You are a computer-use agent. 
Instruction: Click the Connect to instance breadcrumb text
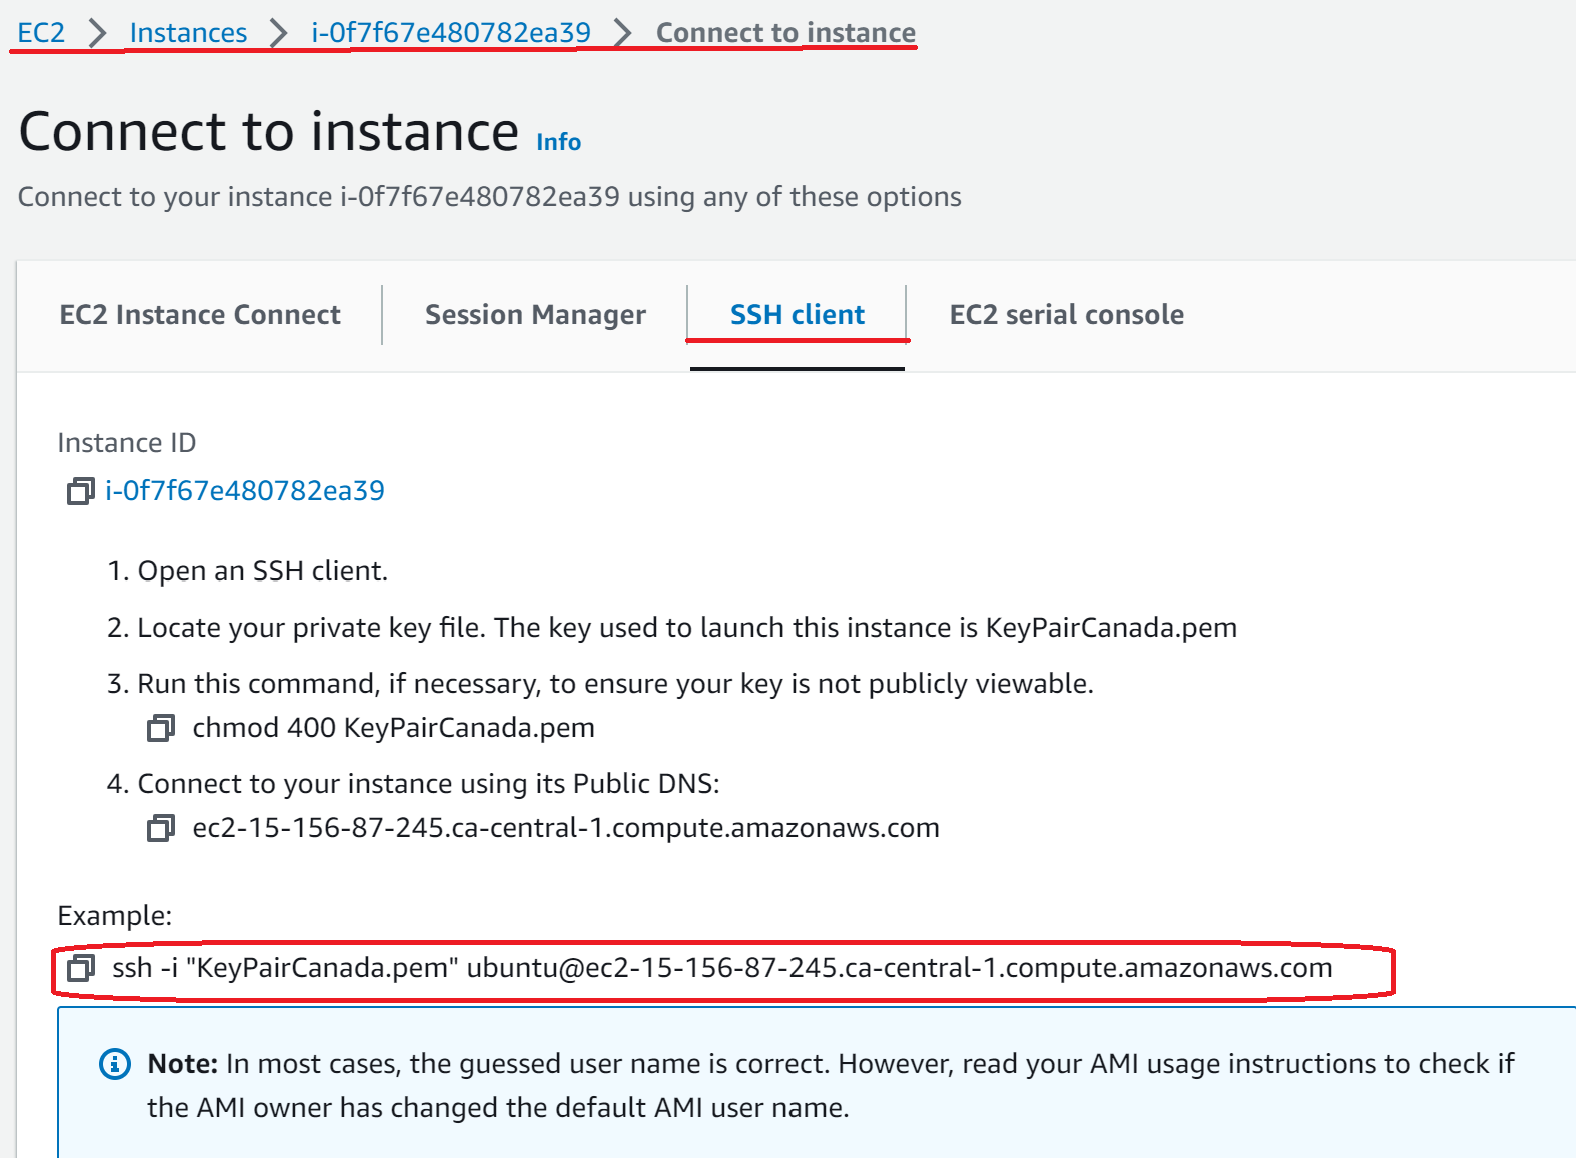(786, 32)
